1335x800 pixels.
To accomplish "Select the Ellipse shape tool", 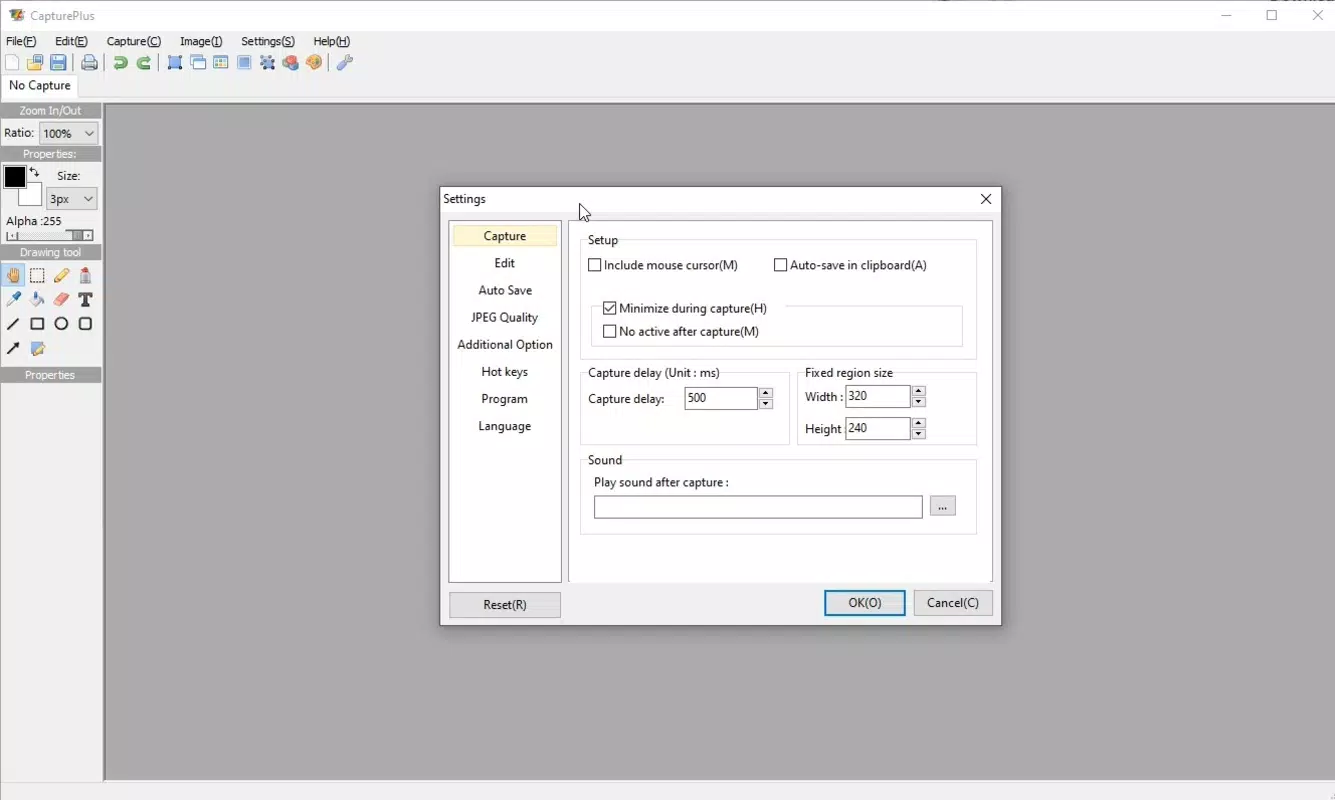I will tap(61, 324).
